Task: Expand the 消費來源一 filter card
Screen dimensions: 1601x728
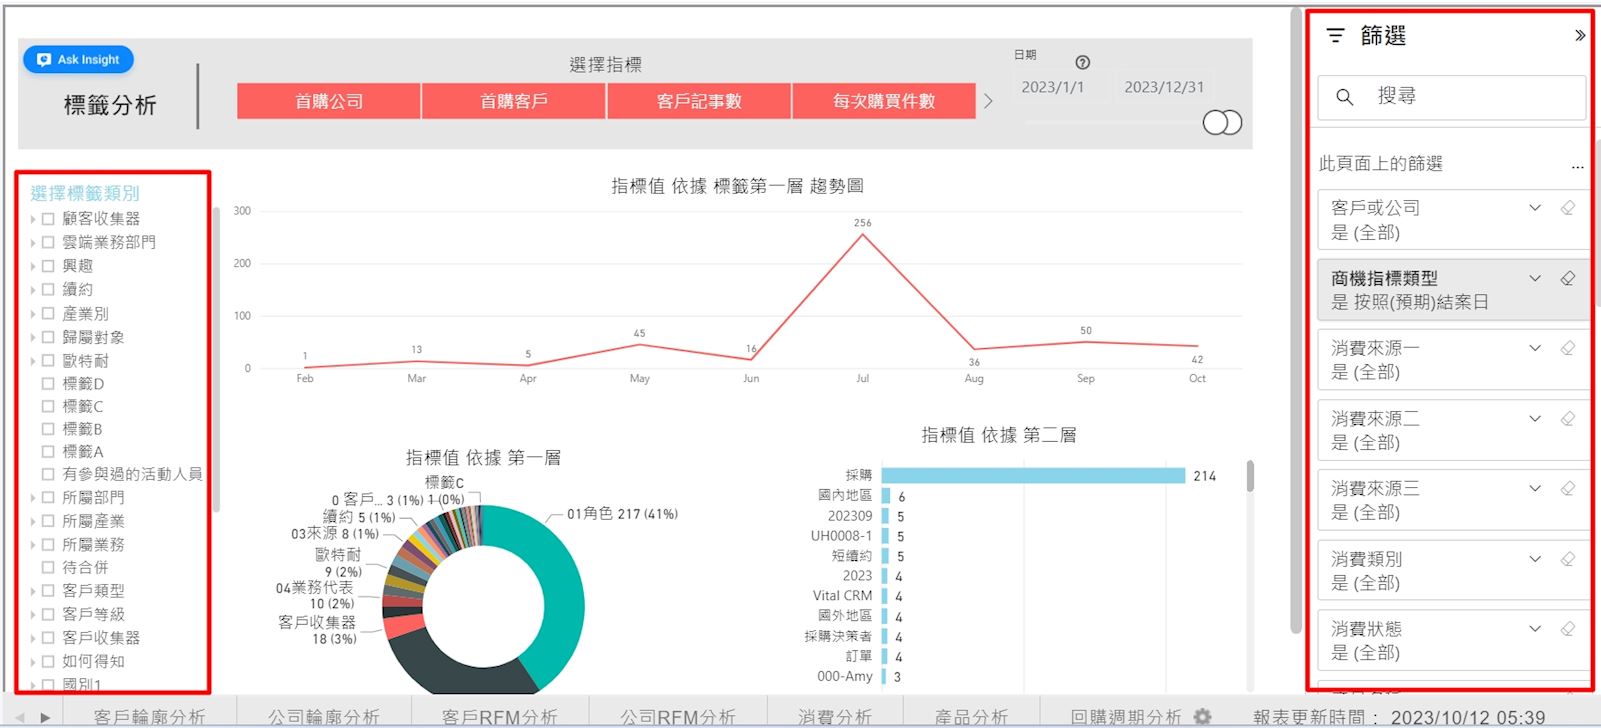Action: pos(1535,348)
